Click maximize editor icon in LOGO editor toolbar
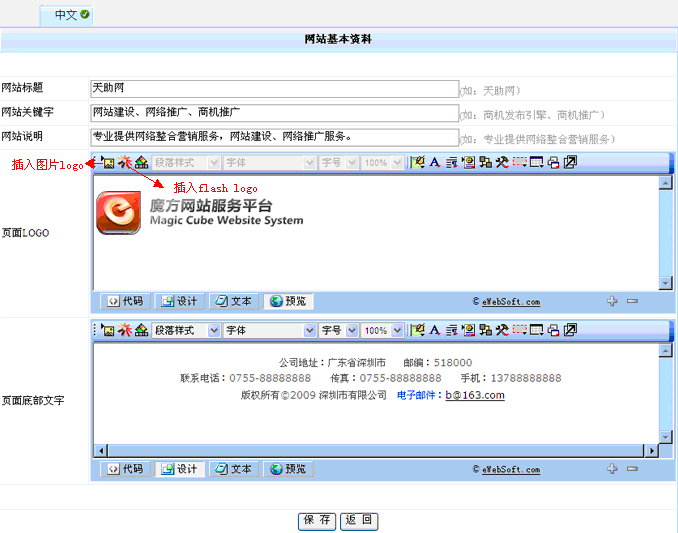The height and width of the screenshot is (533, 678). tap(570, 163)
